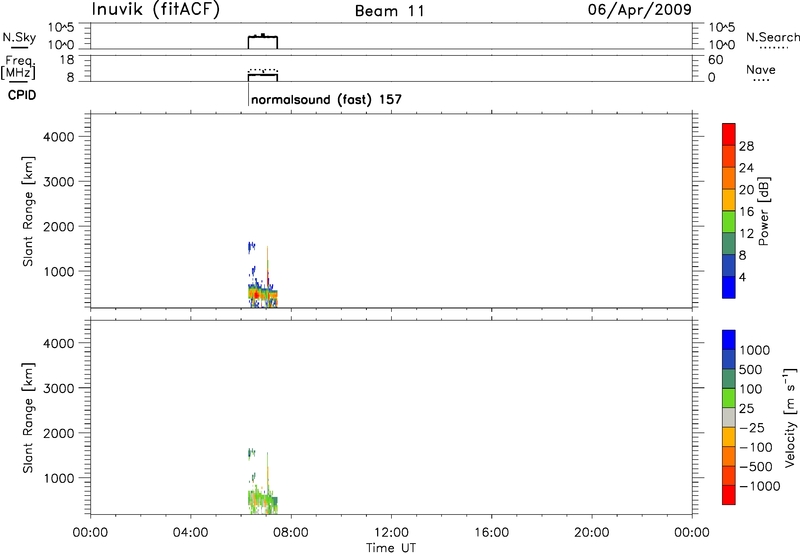Click the 'Velocity [m s⁻¹]' colorbar label
The height and width of the screenshot is (554, 800).
pos(789,417)
